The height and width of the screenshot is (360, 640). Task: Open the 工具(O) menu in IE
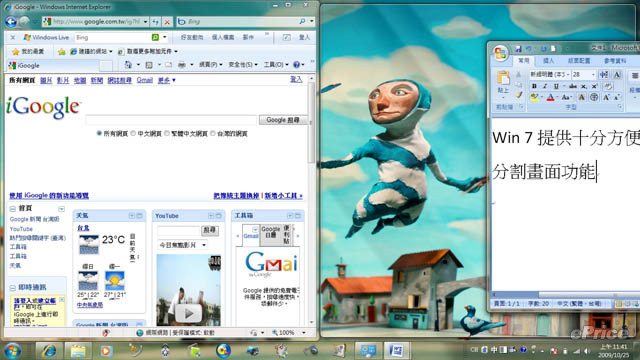(276, 64)
